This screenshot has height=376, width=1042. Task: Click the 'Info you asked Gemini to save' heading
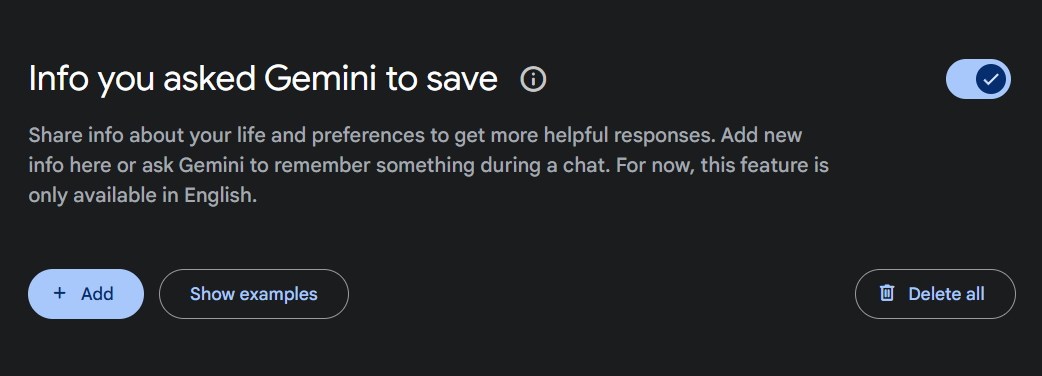click(263, 79)
